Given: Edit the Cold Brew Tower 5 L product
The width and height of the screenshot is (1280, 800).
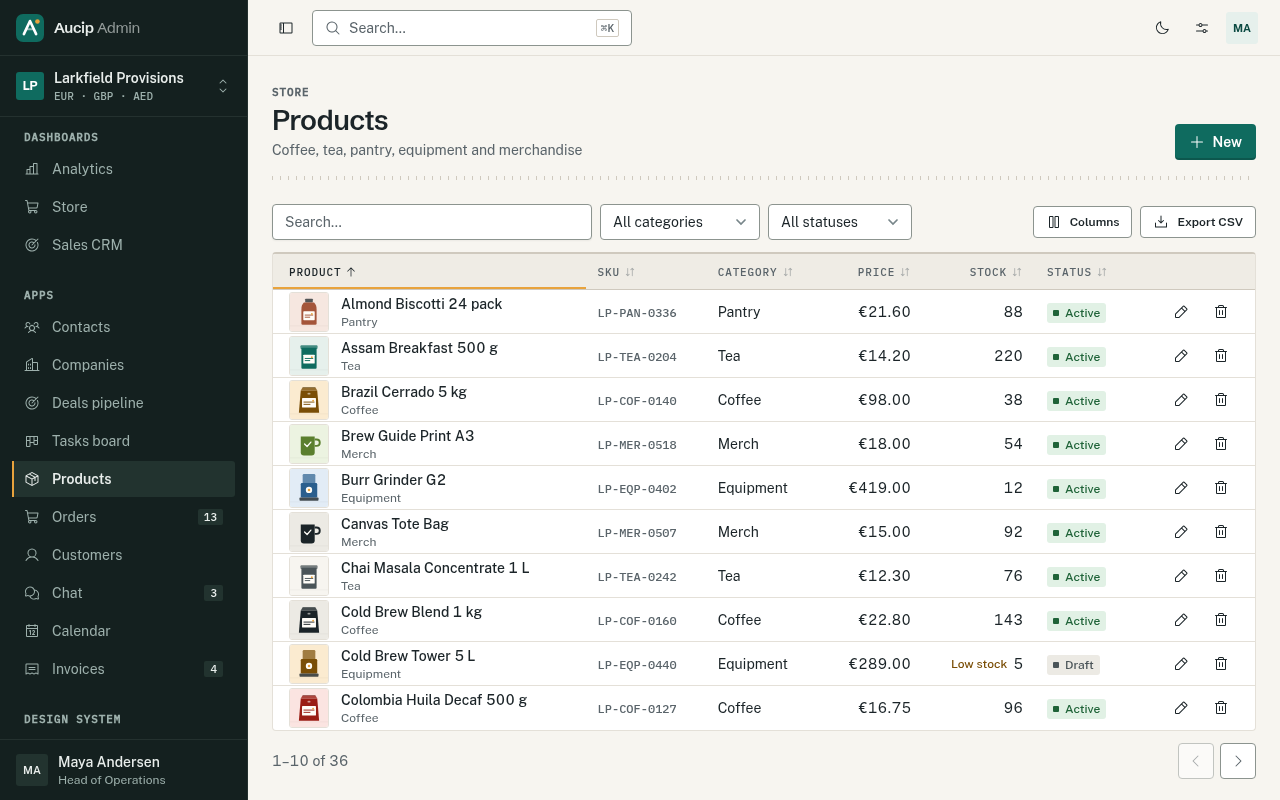Looking at the screenshot, I should point(1181,664).
